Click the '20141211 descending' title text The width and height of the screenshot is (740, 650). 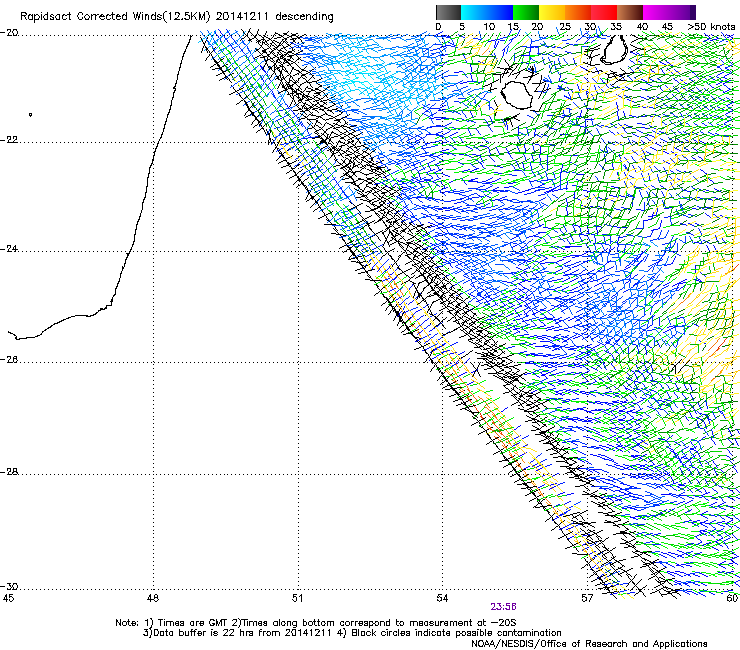click(275, 17)
